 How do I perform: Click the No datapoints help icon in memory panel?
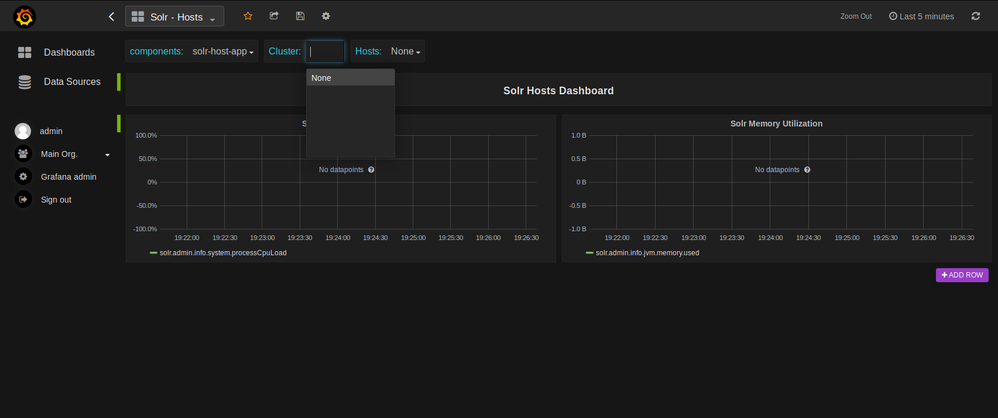807,170
